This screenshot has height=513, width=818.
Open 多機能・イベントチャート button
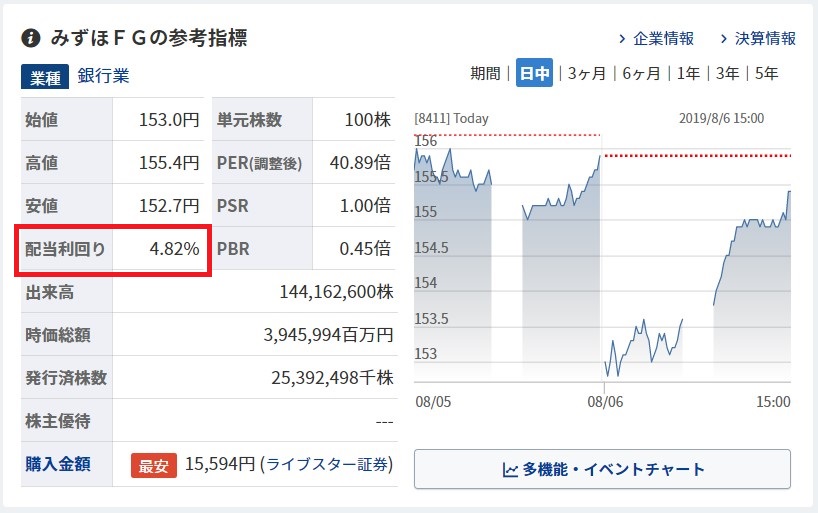tap(602, 469)
